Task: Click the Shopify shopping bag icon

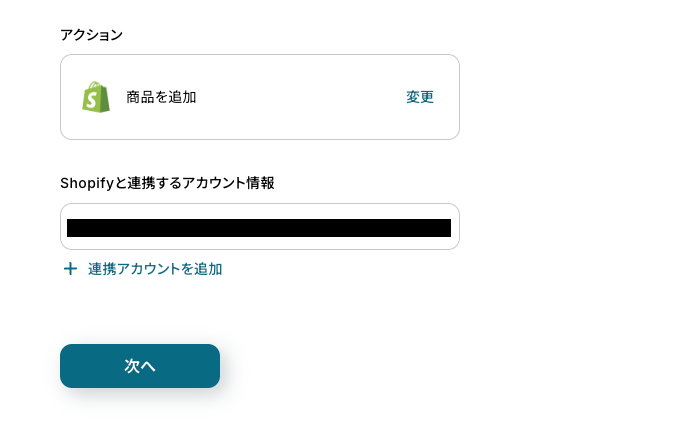Action: pos(96,97)
